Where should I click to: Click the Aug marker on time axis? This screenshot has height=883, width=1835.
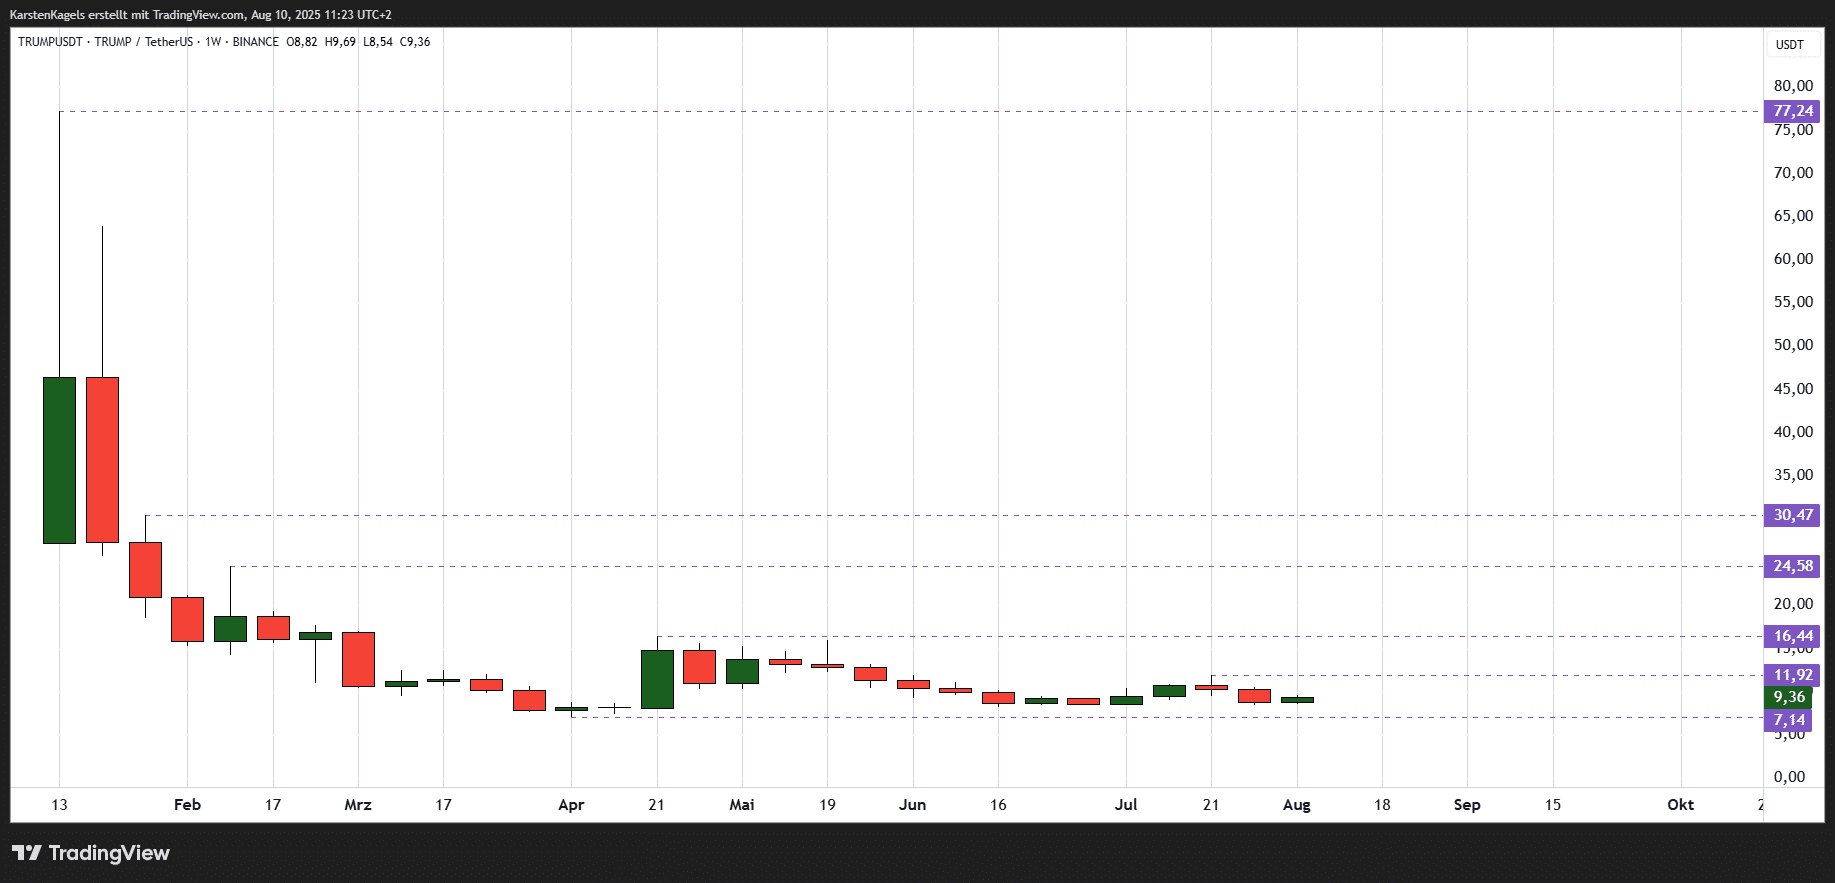pos(1296,805)
